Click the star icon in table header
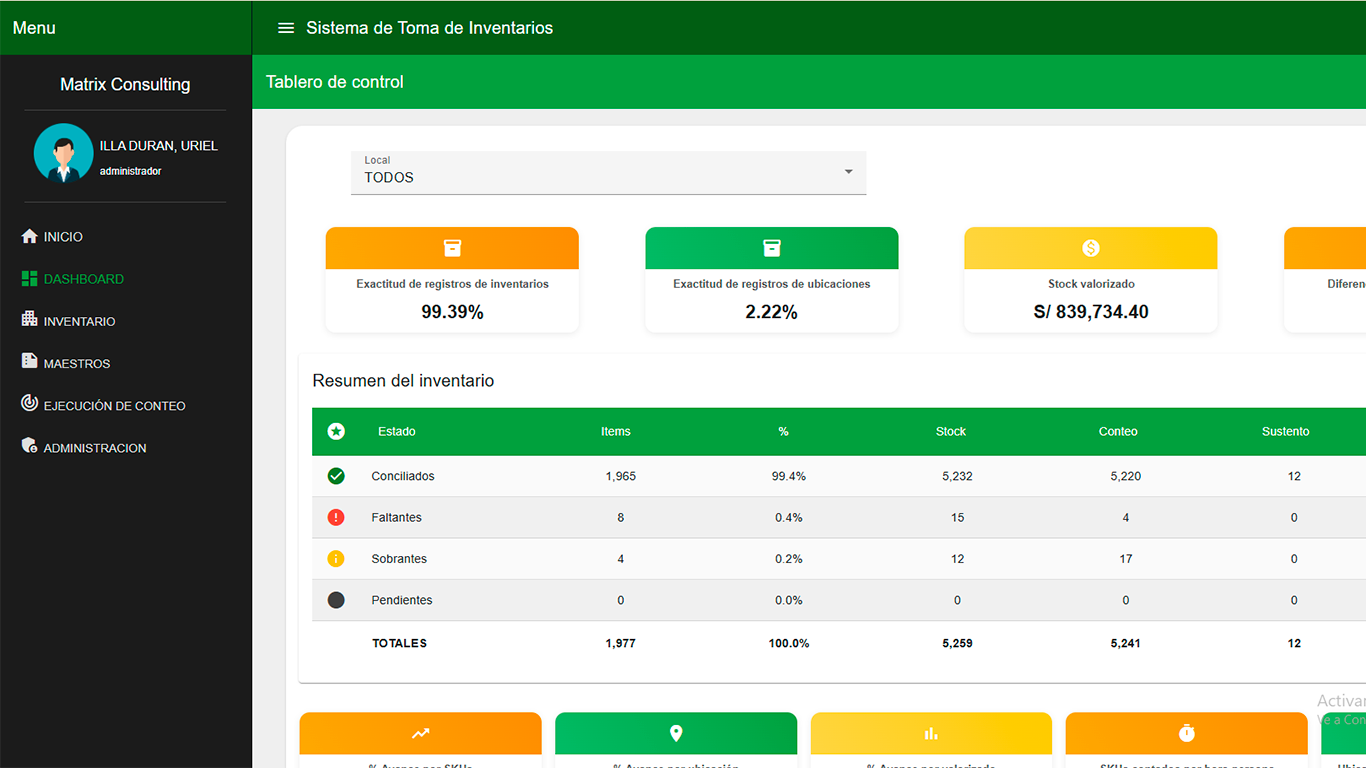This screenshot has width=1366, height=768. (336, 431)
